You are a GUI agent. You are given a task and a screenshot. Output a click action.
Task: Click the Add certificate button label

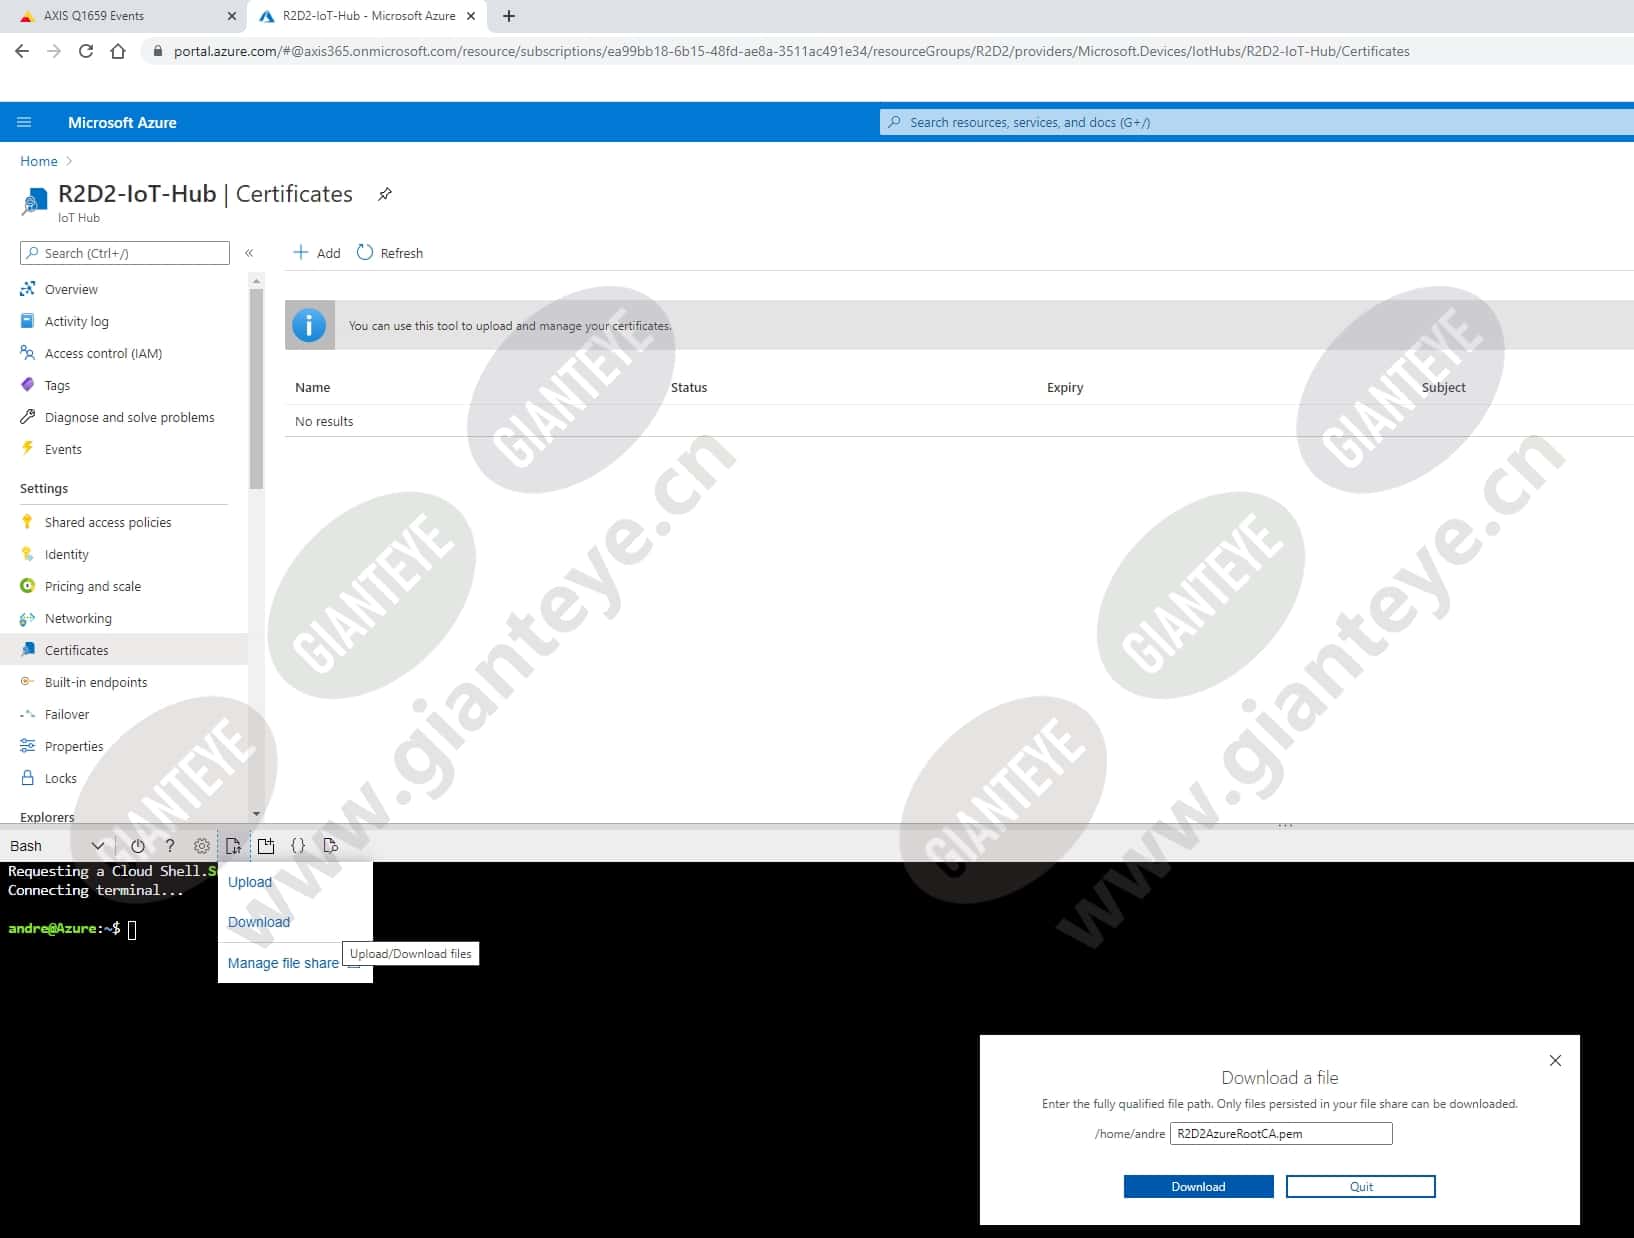329,253
